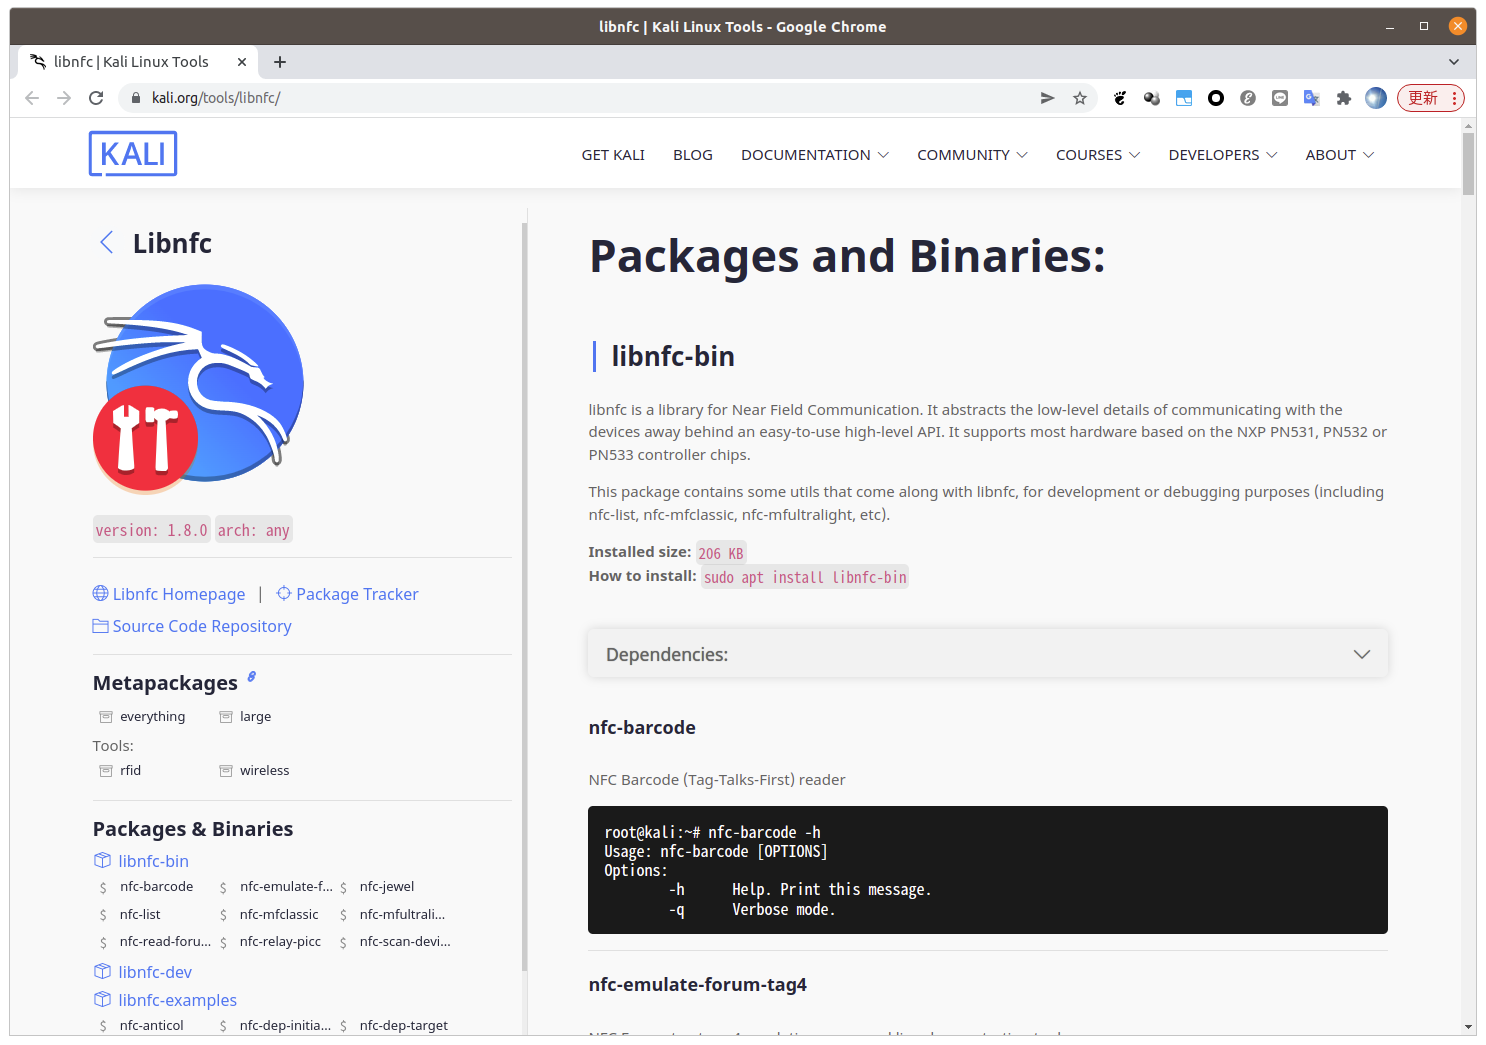Viewport: 1486px width, 1045px height.
Task: Open the Documentation dropdown menu
Action: (x=814, y=155)
